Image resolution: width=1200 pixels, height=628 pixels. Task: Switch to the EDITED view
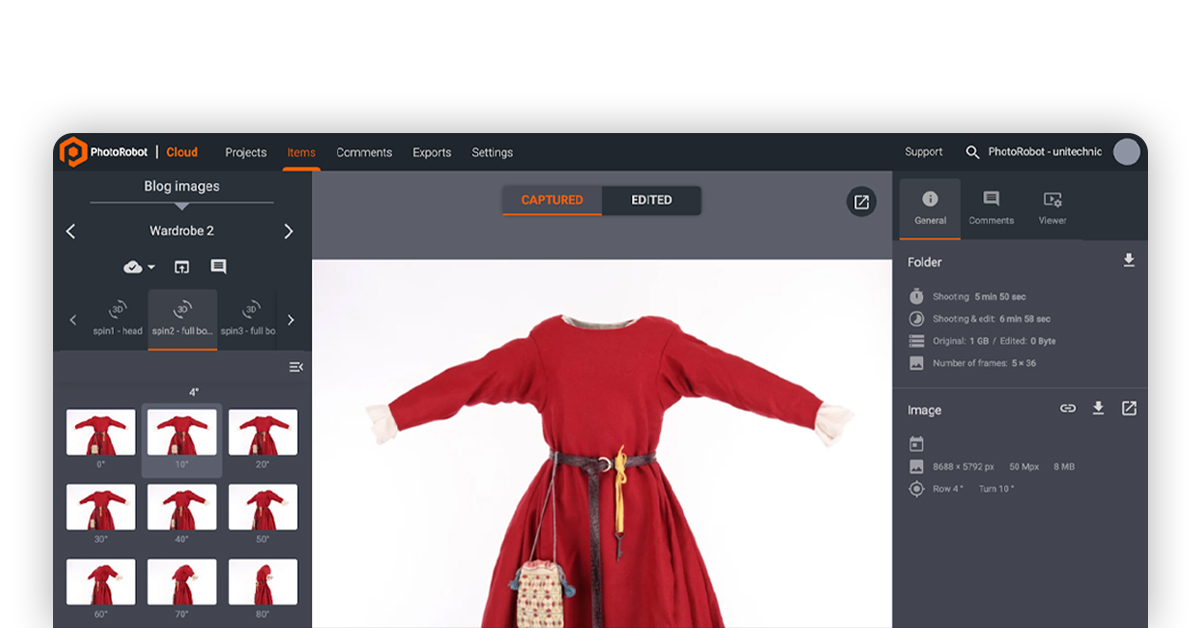(x=651, y=200)
